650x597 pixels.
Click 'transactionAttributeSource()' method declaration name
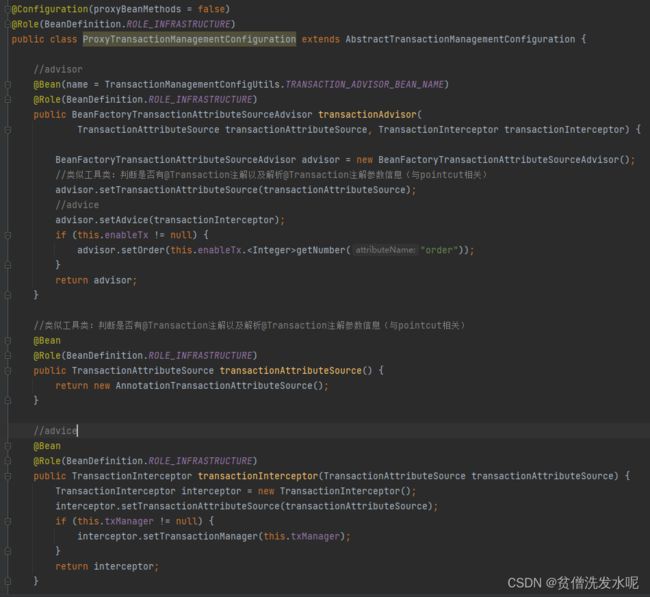296,371
